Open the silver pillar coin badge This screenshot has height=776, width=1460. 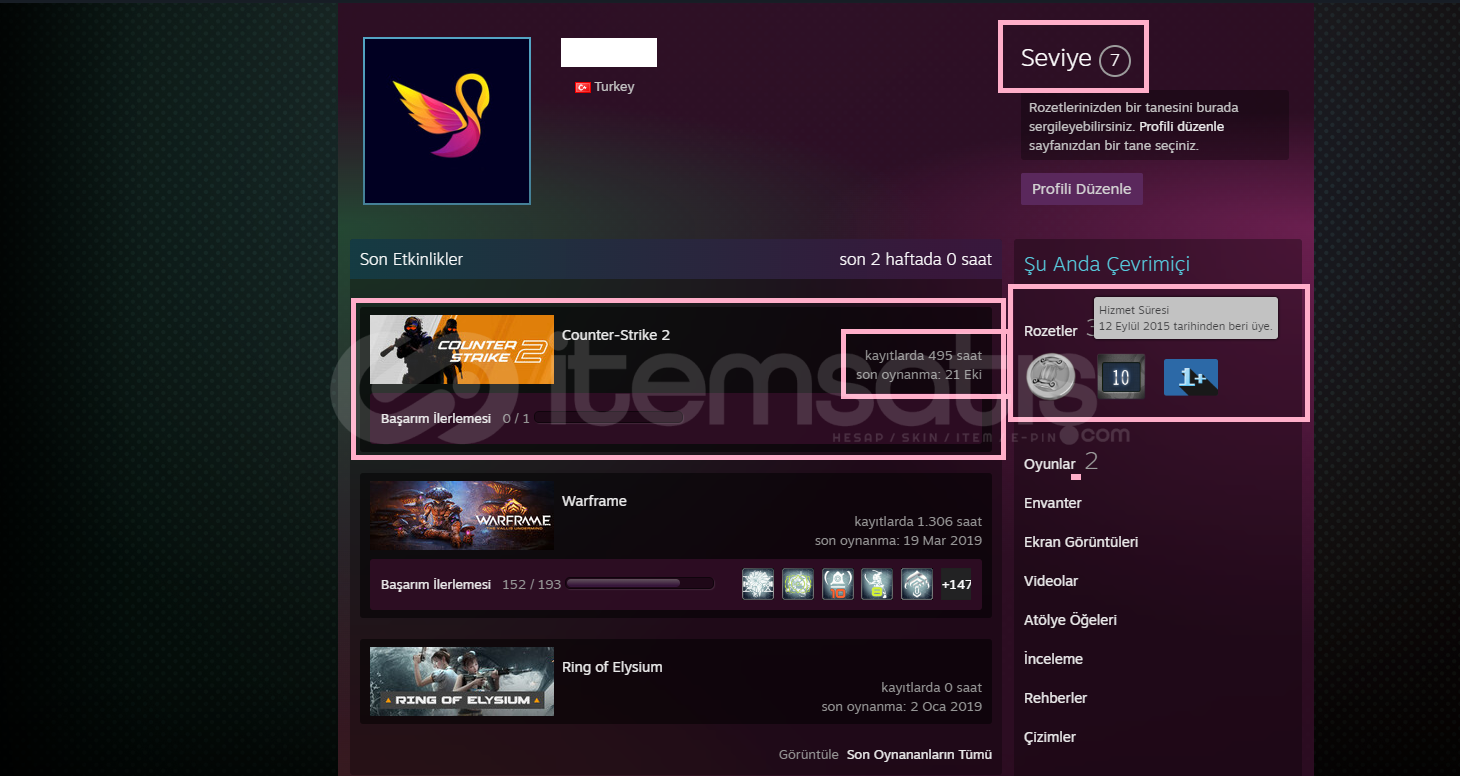(x=1050, y=378)
